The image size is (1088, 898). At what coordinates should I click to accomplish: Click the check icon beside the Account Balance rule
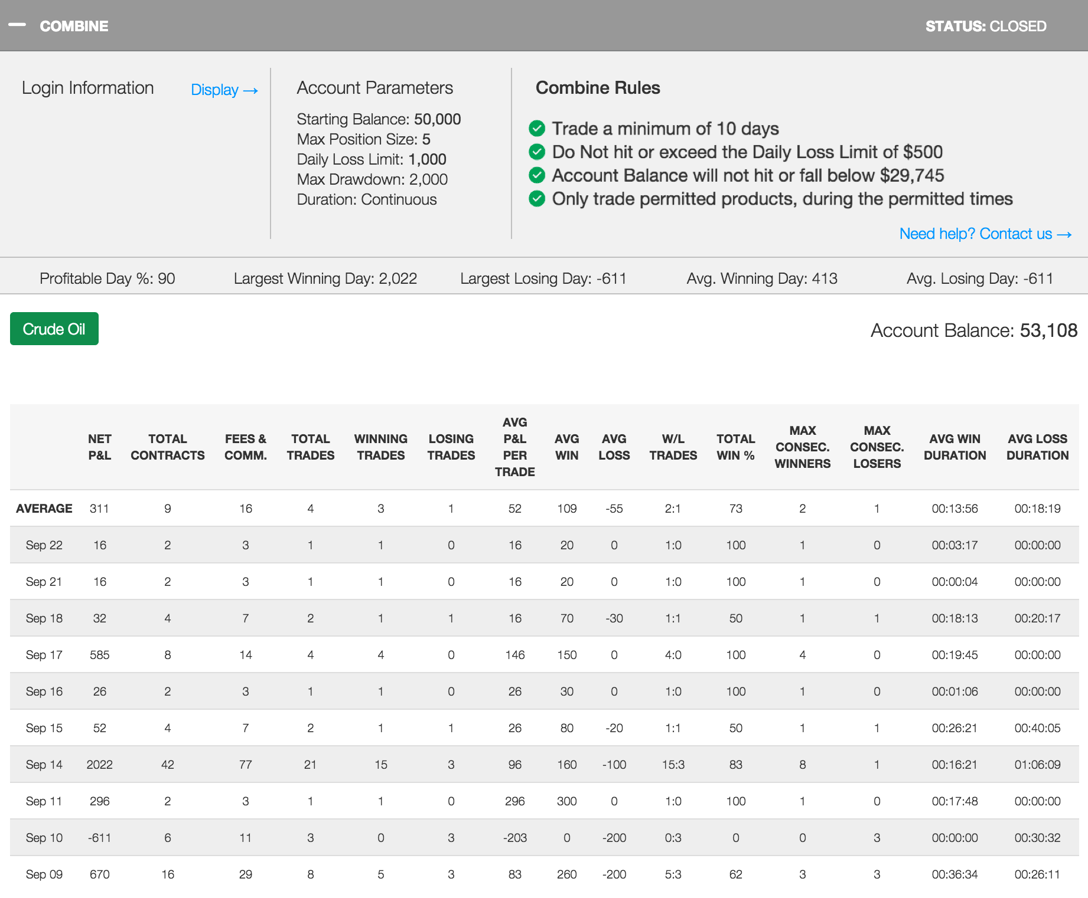[x=537, y=175]
